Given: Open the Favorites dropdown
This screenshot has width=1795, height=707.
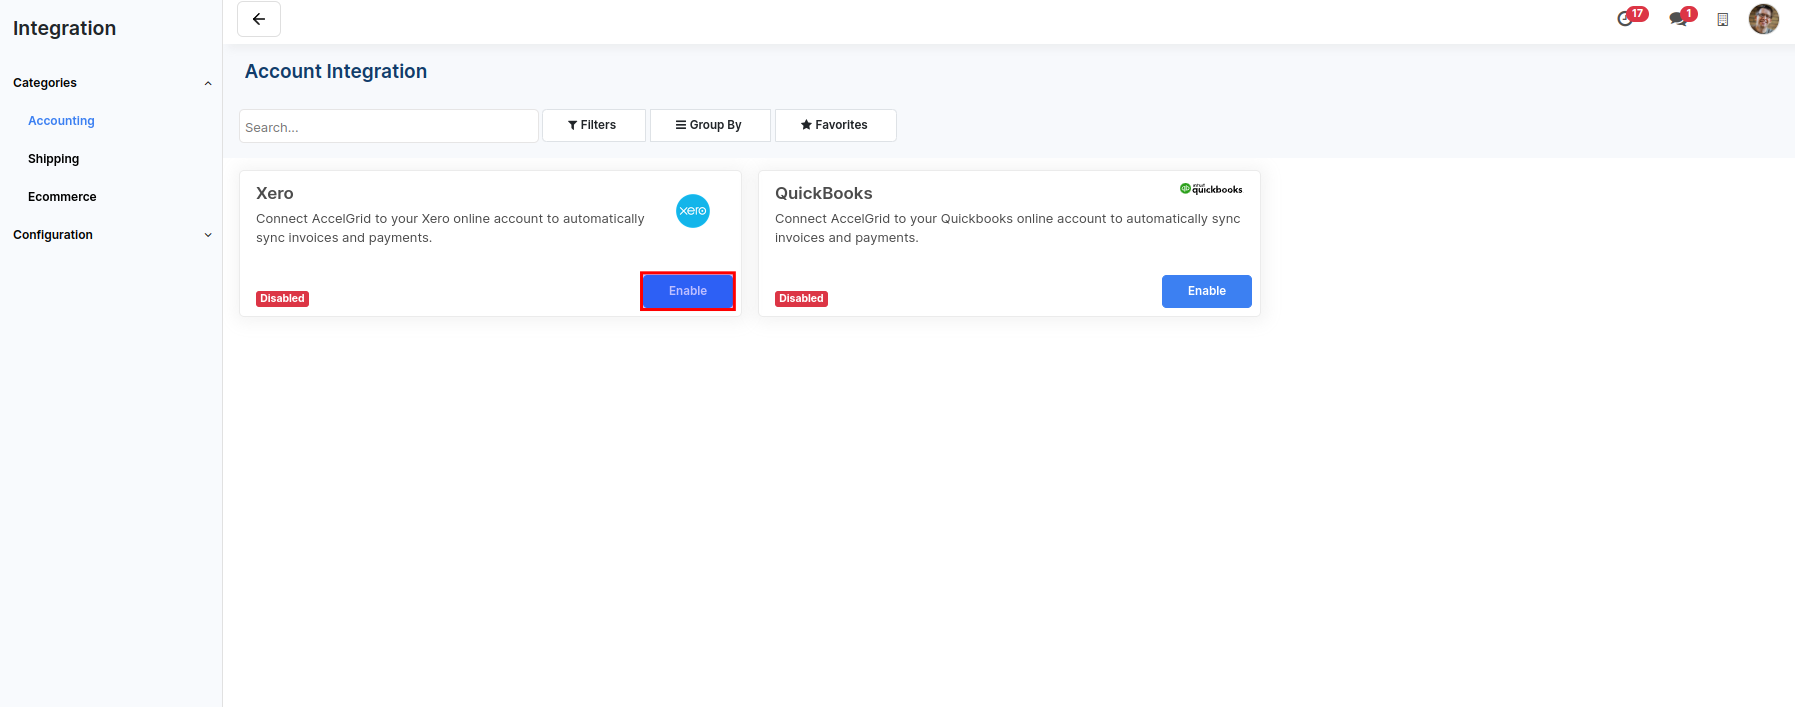Looking at the screenshot, I should click(x=835, y=125).
